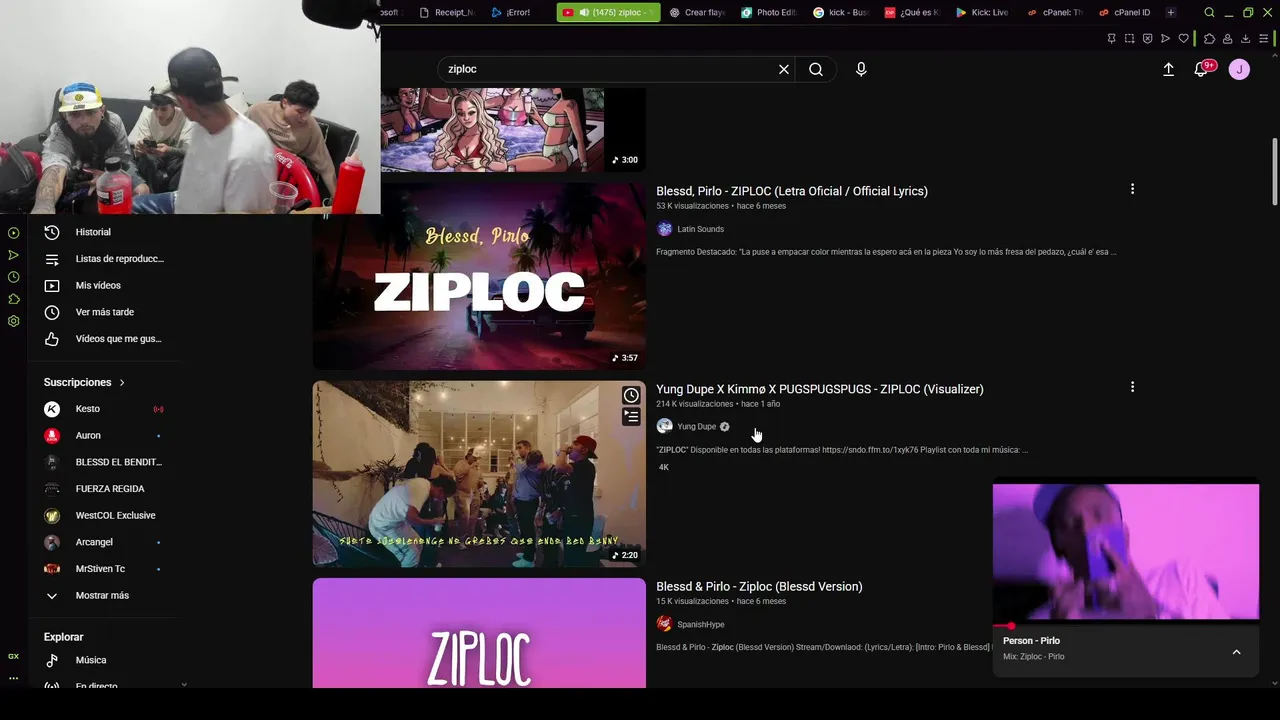Open GX Control at sidebar bottom
This screenshot has height=720, width=1280.
pos(13,656)
